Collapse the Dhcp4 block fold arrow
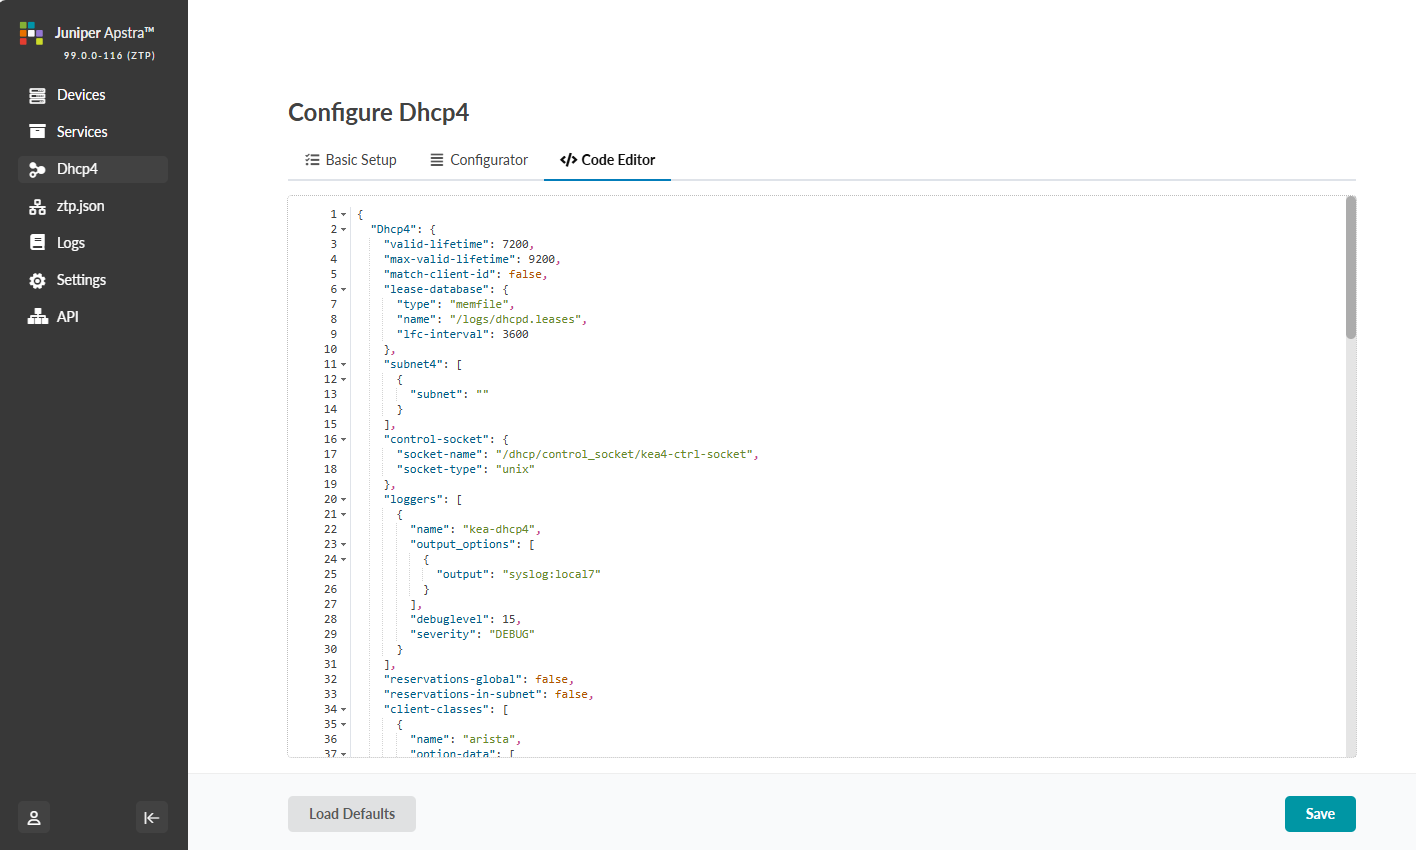 [x=344, y=230]
